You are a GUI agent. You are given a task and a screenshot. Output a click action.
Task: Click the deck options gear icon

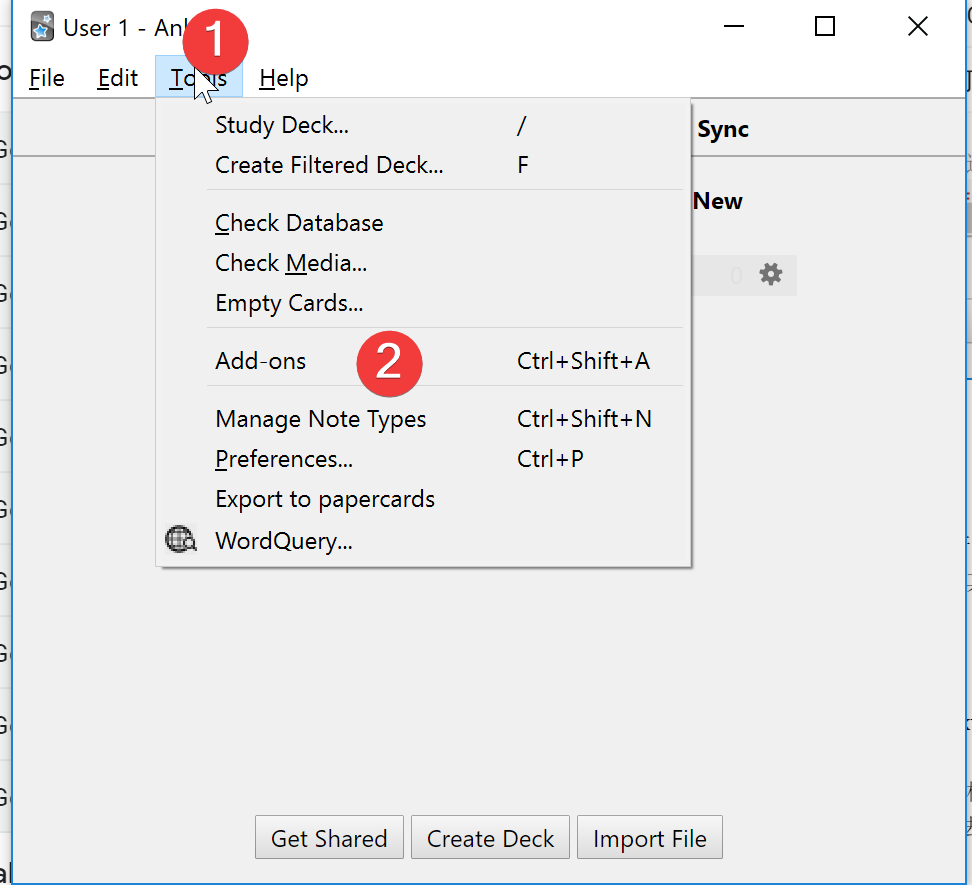coord(771,275)
